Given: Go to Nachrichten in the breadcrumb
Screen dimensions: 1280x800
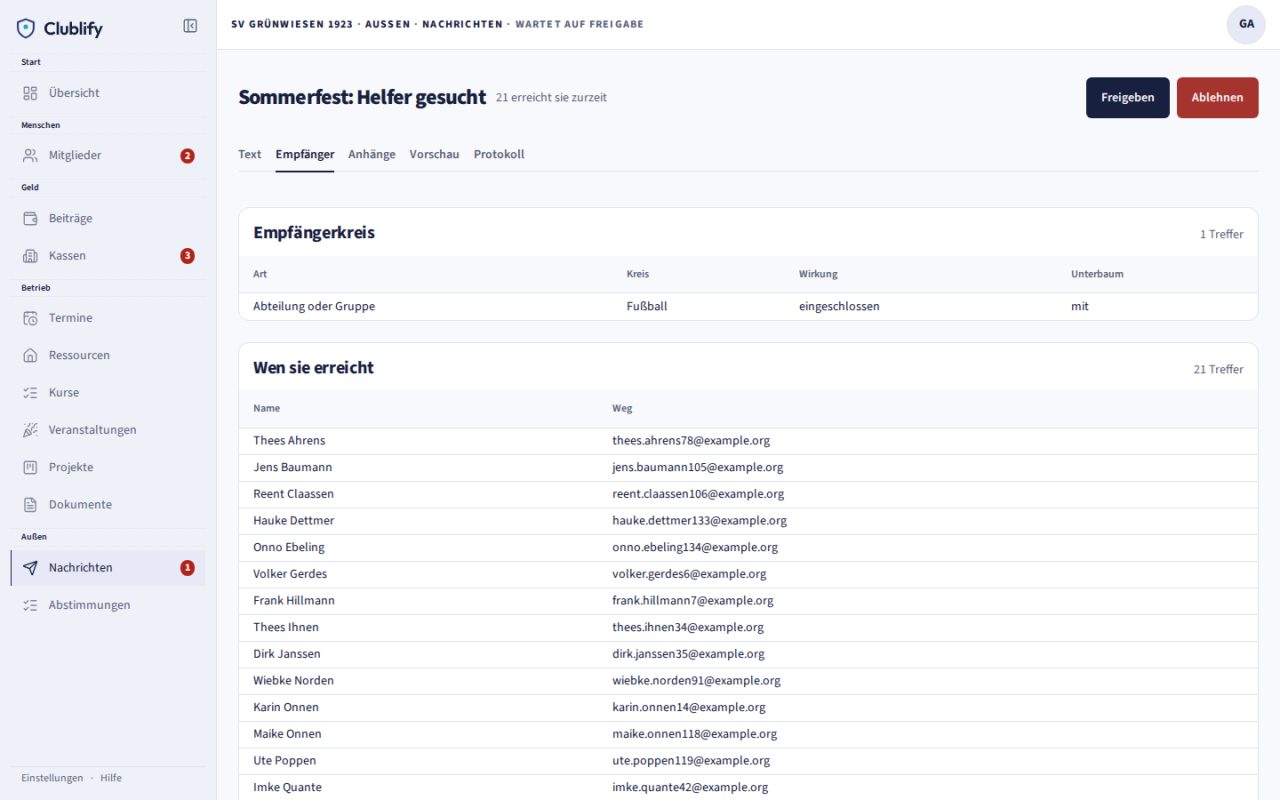Looking at the screenshot, I should coord(462,24).
